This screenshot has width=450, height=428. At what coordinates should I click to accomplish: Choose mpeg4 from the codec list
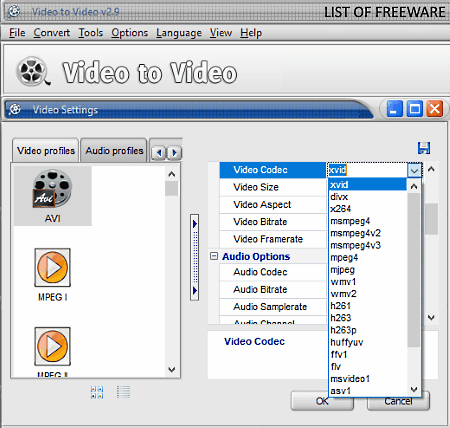[367, 257]
